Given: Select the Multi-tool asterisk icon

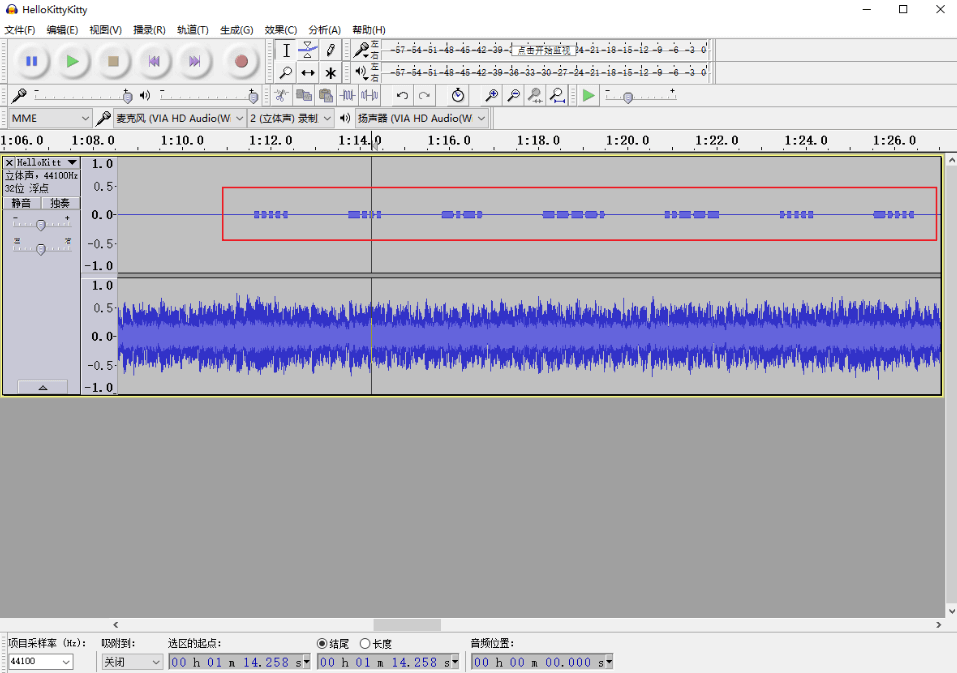Looking at the screenshot, I should [331, 73].
